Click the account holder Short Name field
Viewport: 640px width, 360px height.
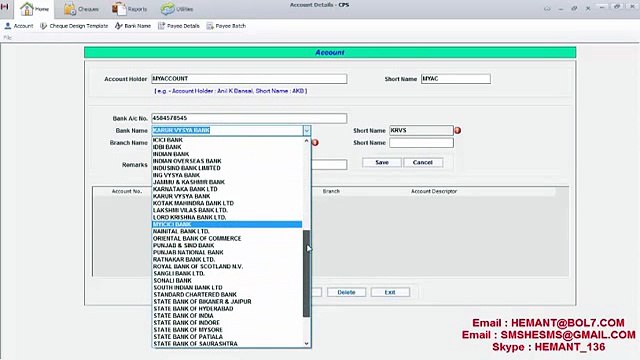click(x=456, y=79)
